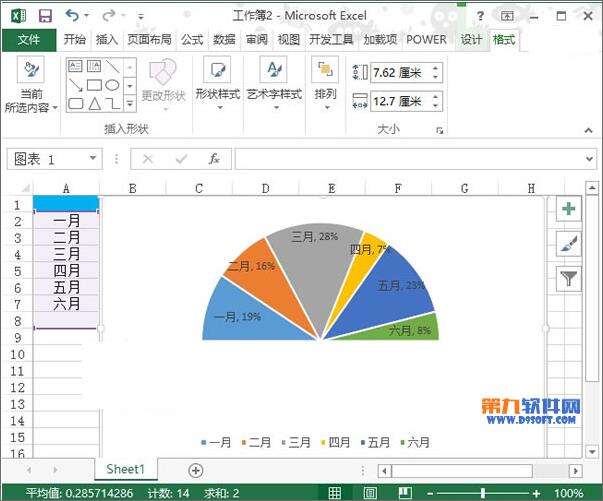
Task: Switch to Page Layout view
Action: [x=370, y=493]
